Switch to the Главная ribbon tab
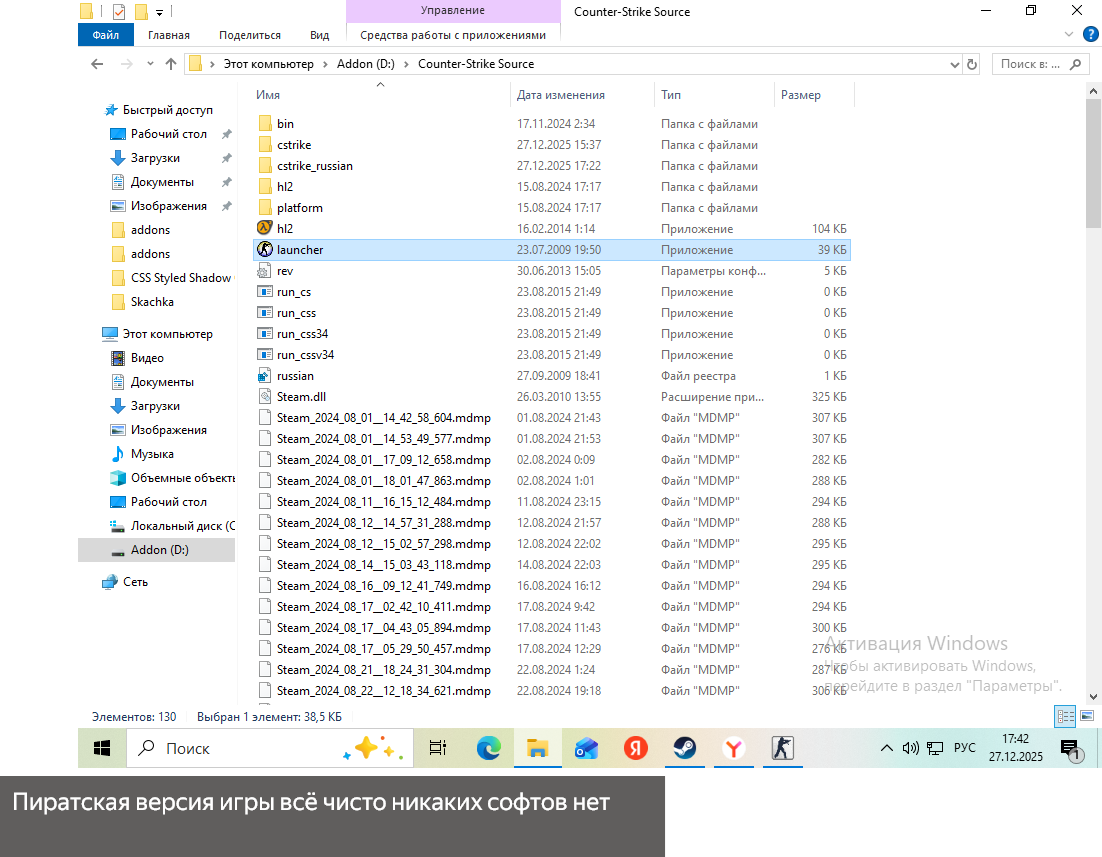The height and width of the screenshot is (857, 1102). tap(169, 35)
